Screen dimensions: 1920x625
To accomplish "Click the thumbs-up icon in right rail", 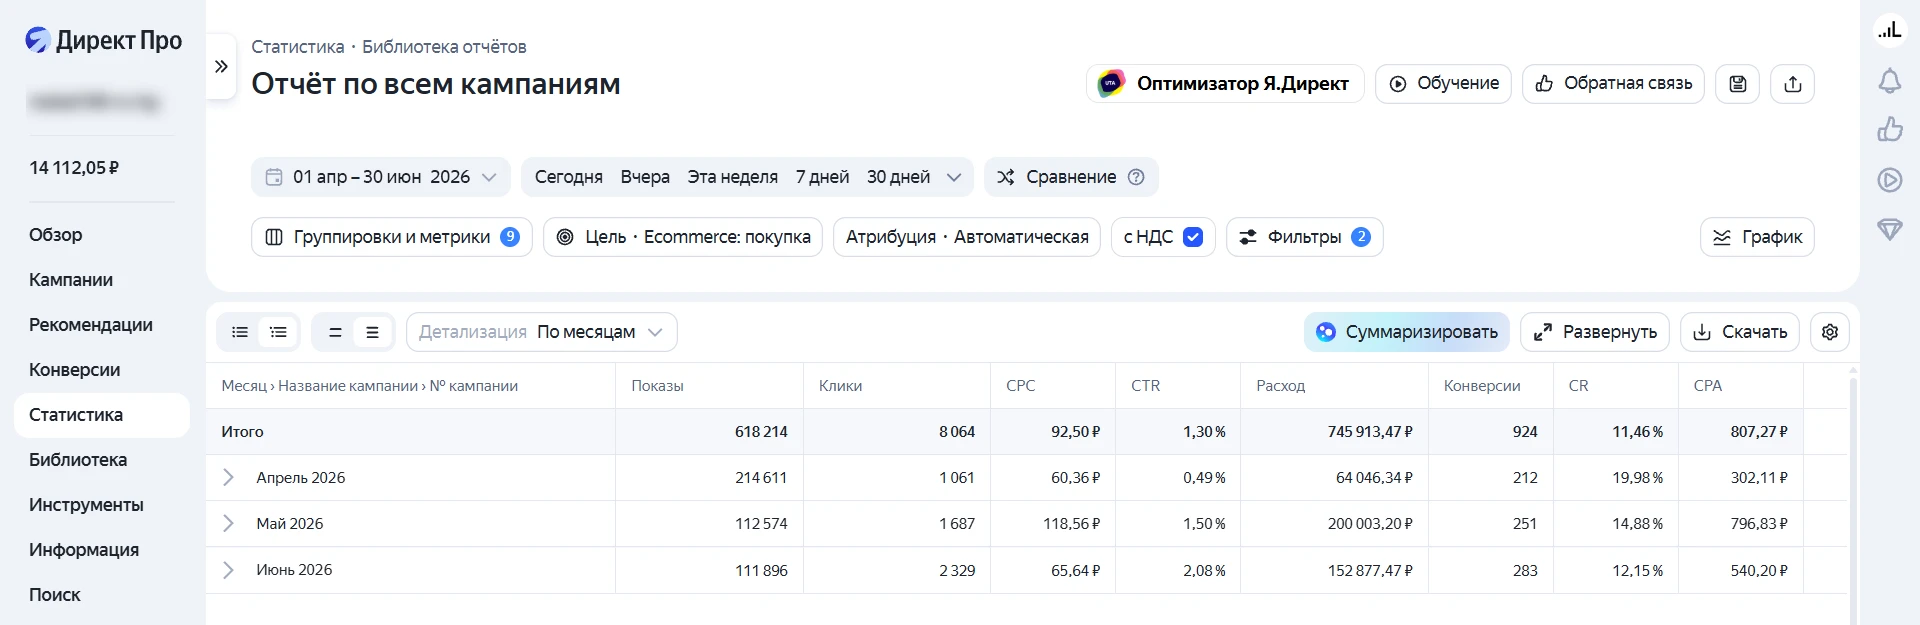I will [1889, 129].
